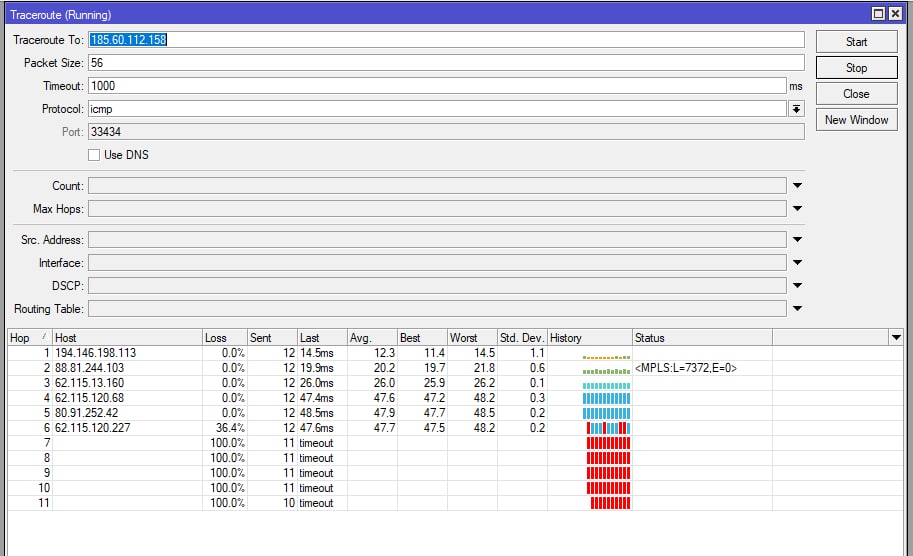Click the history graph of hop 5
This screenshot has height=556, width=913.
click(606, 413)
